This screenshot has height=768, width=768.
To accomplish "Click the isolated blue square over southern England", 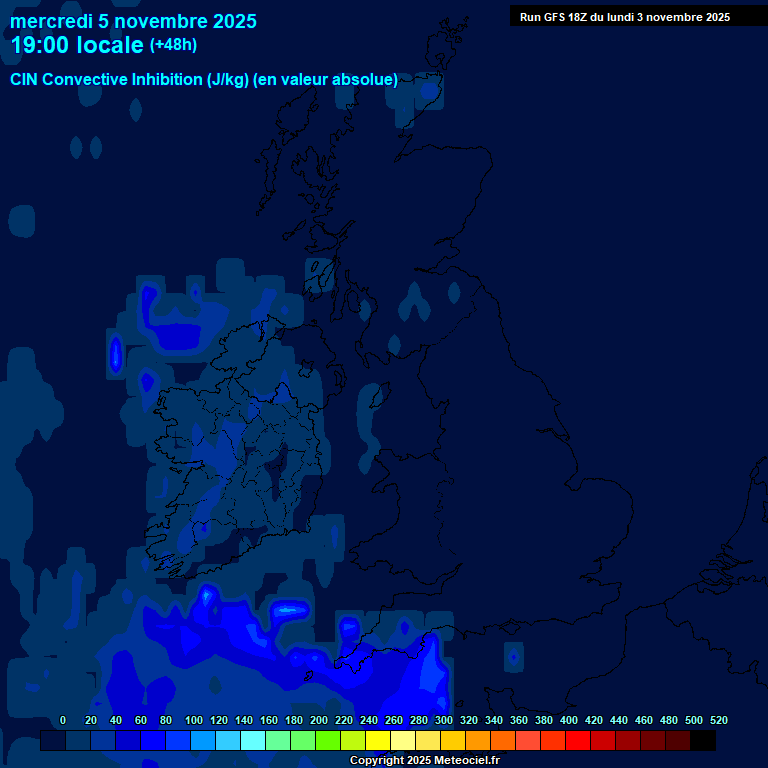I will click(x=513, y=657).
